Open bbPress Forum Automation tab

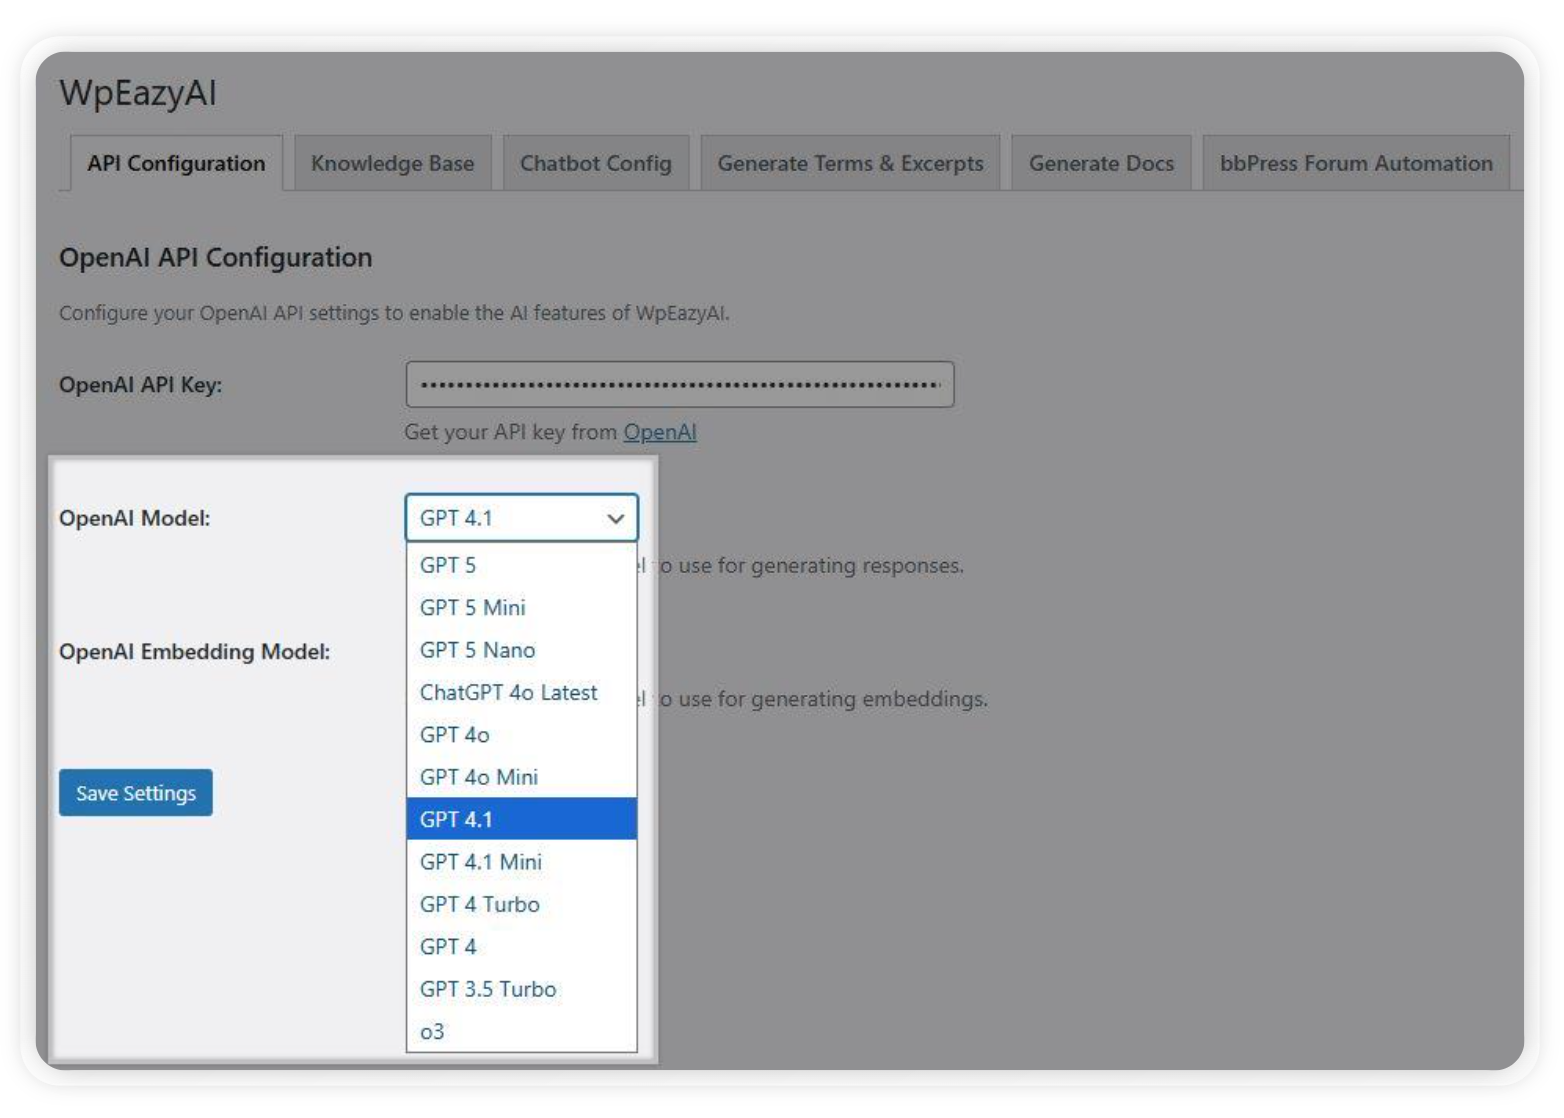1355,163
